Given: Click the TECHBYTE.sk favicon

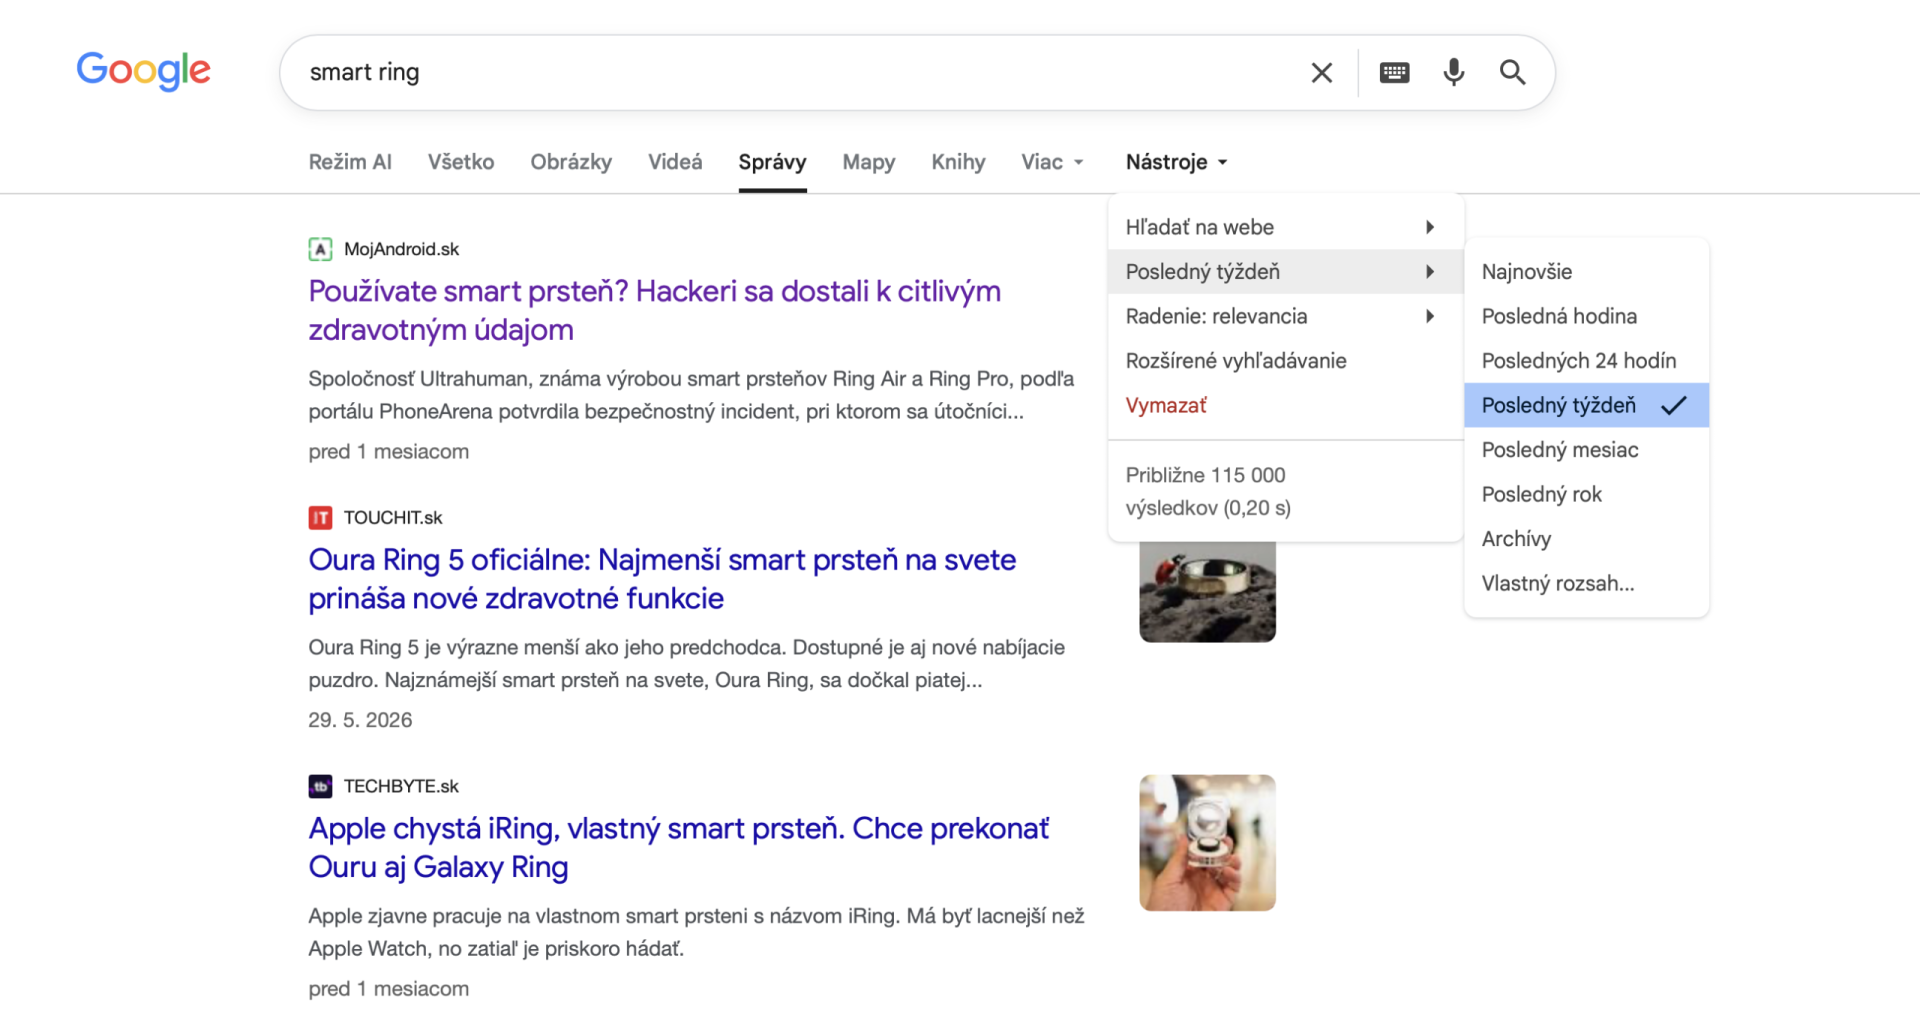Looking at the screenshot, I should coord(320,786).
